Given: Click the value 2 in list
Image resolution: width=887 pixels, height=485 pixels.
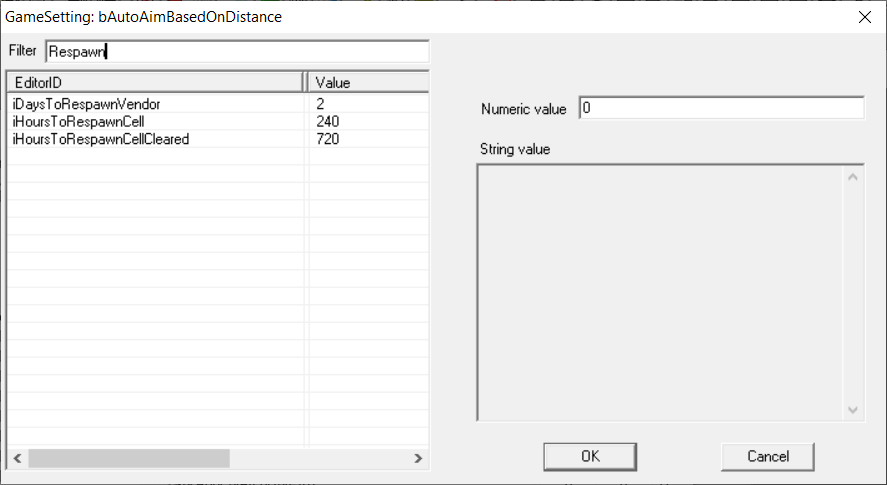Looking at the screenshot, I should (x=320, y=104).
